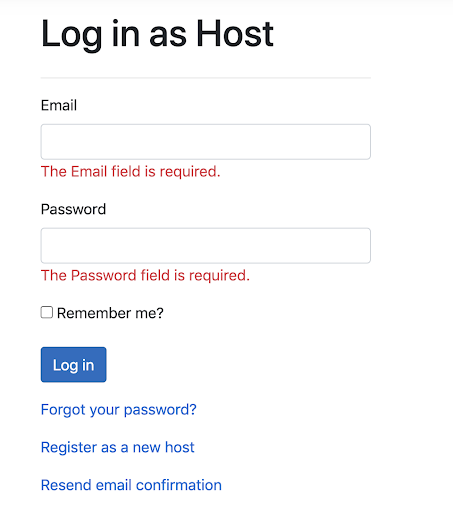Submit the form with Log in button
Viewport: 453px width, 512px height.
[x=74, y=365]
